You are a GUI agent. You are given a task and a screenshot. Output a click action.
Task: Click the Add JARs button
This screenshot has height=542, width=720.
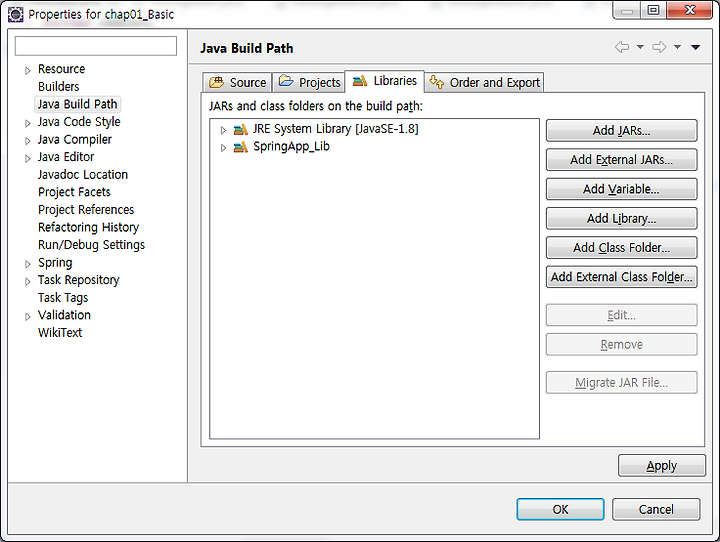click(621, 130)
